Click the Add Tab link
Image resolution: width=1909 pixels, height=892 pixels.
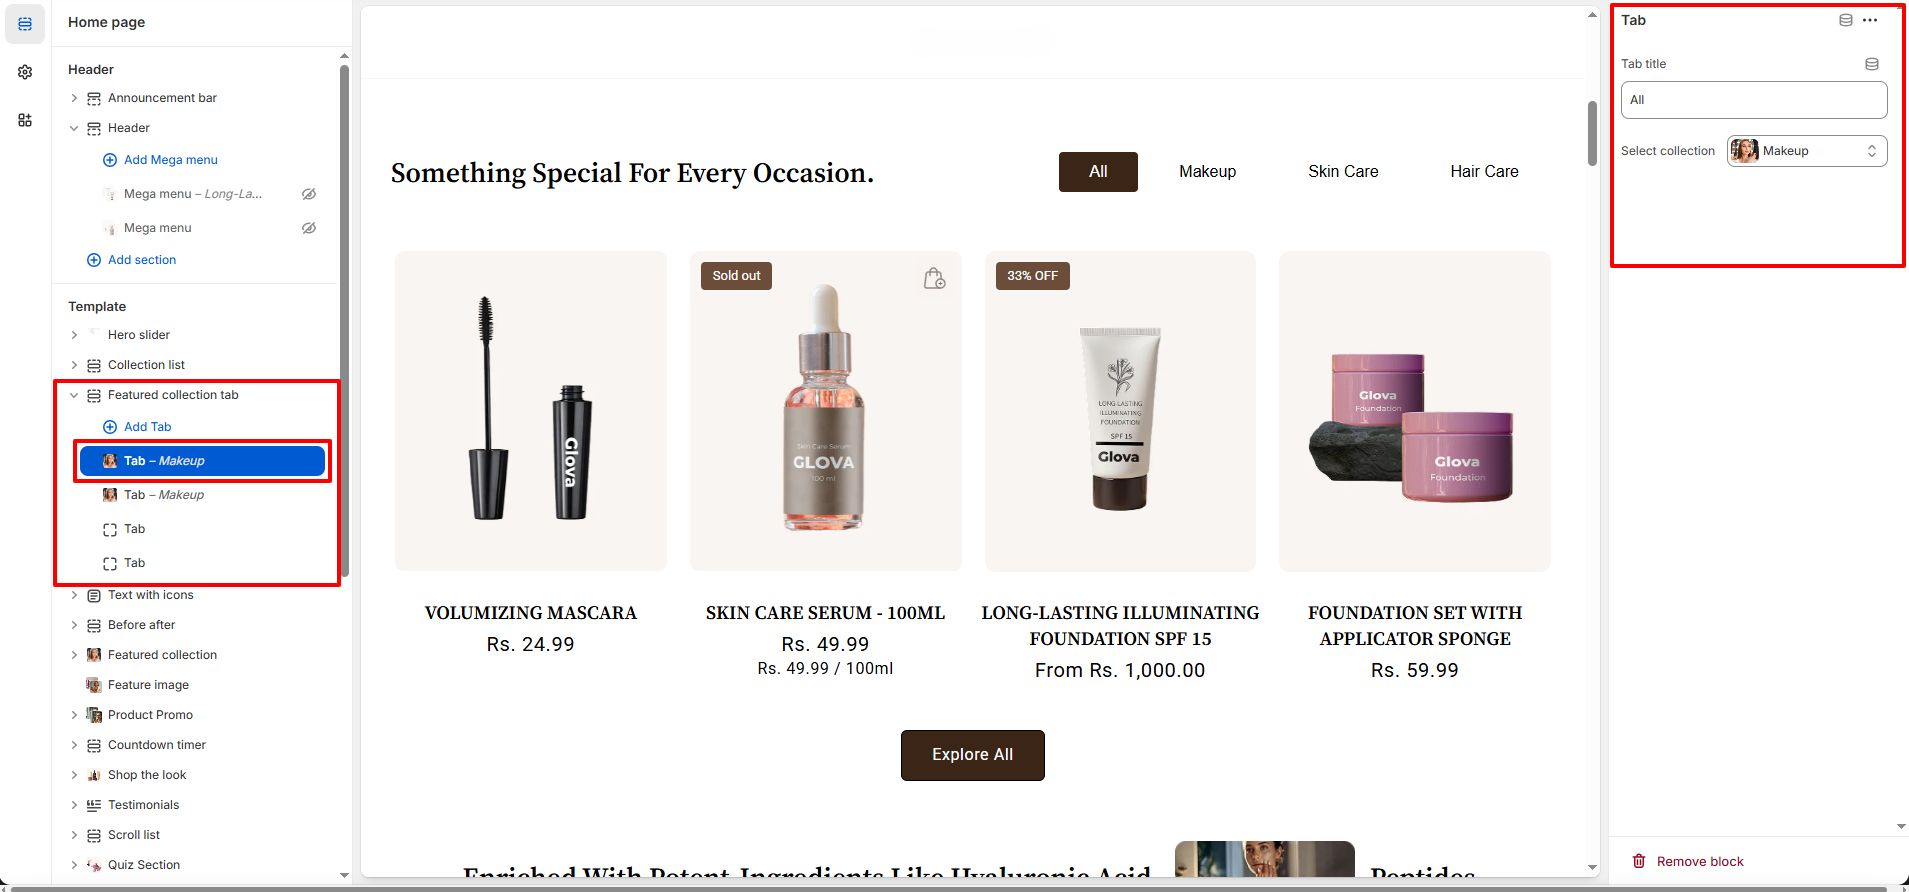point(148,427)
